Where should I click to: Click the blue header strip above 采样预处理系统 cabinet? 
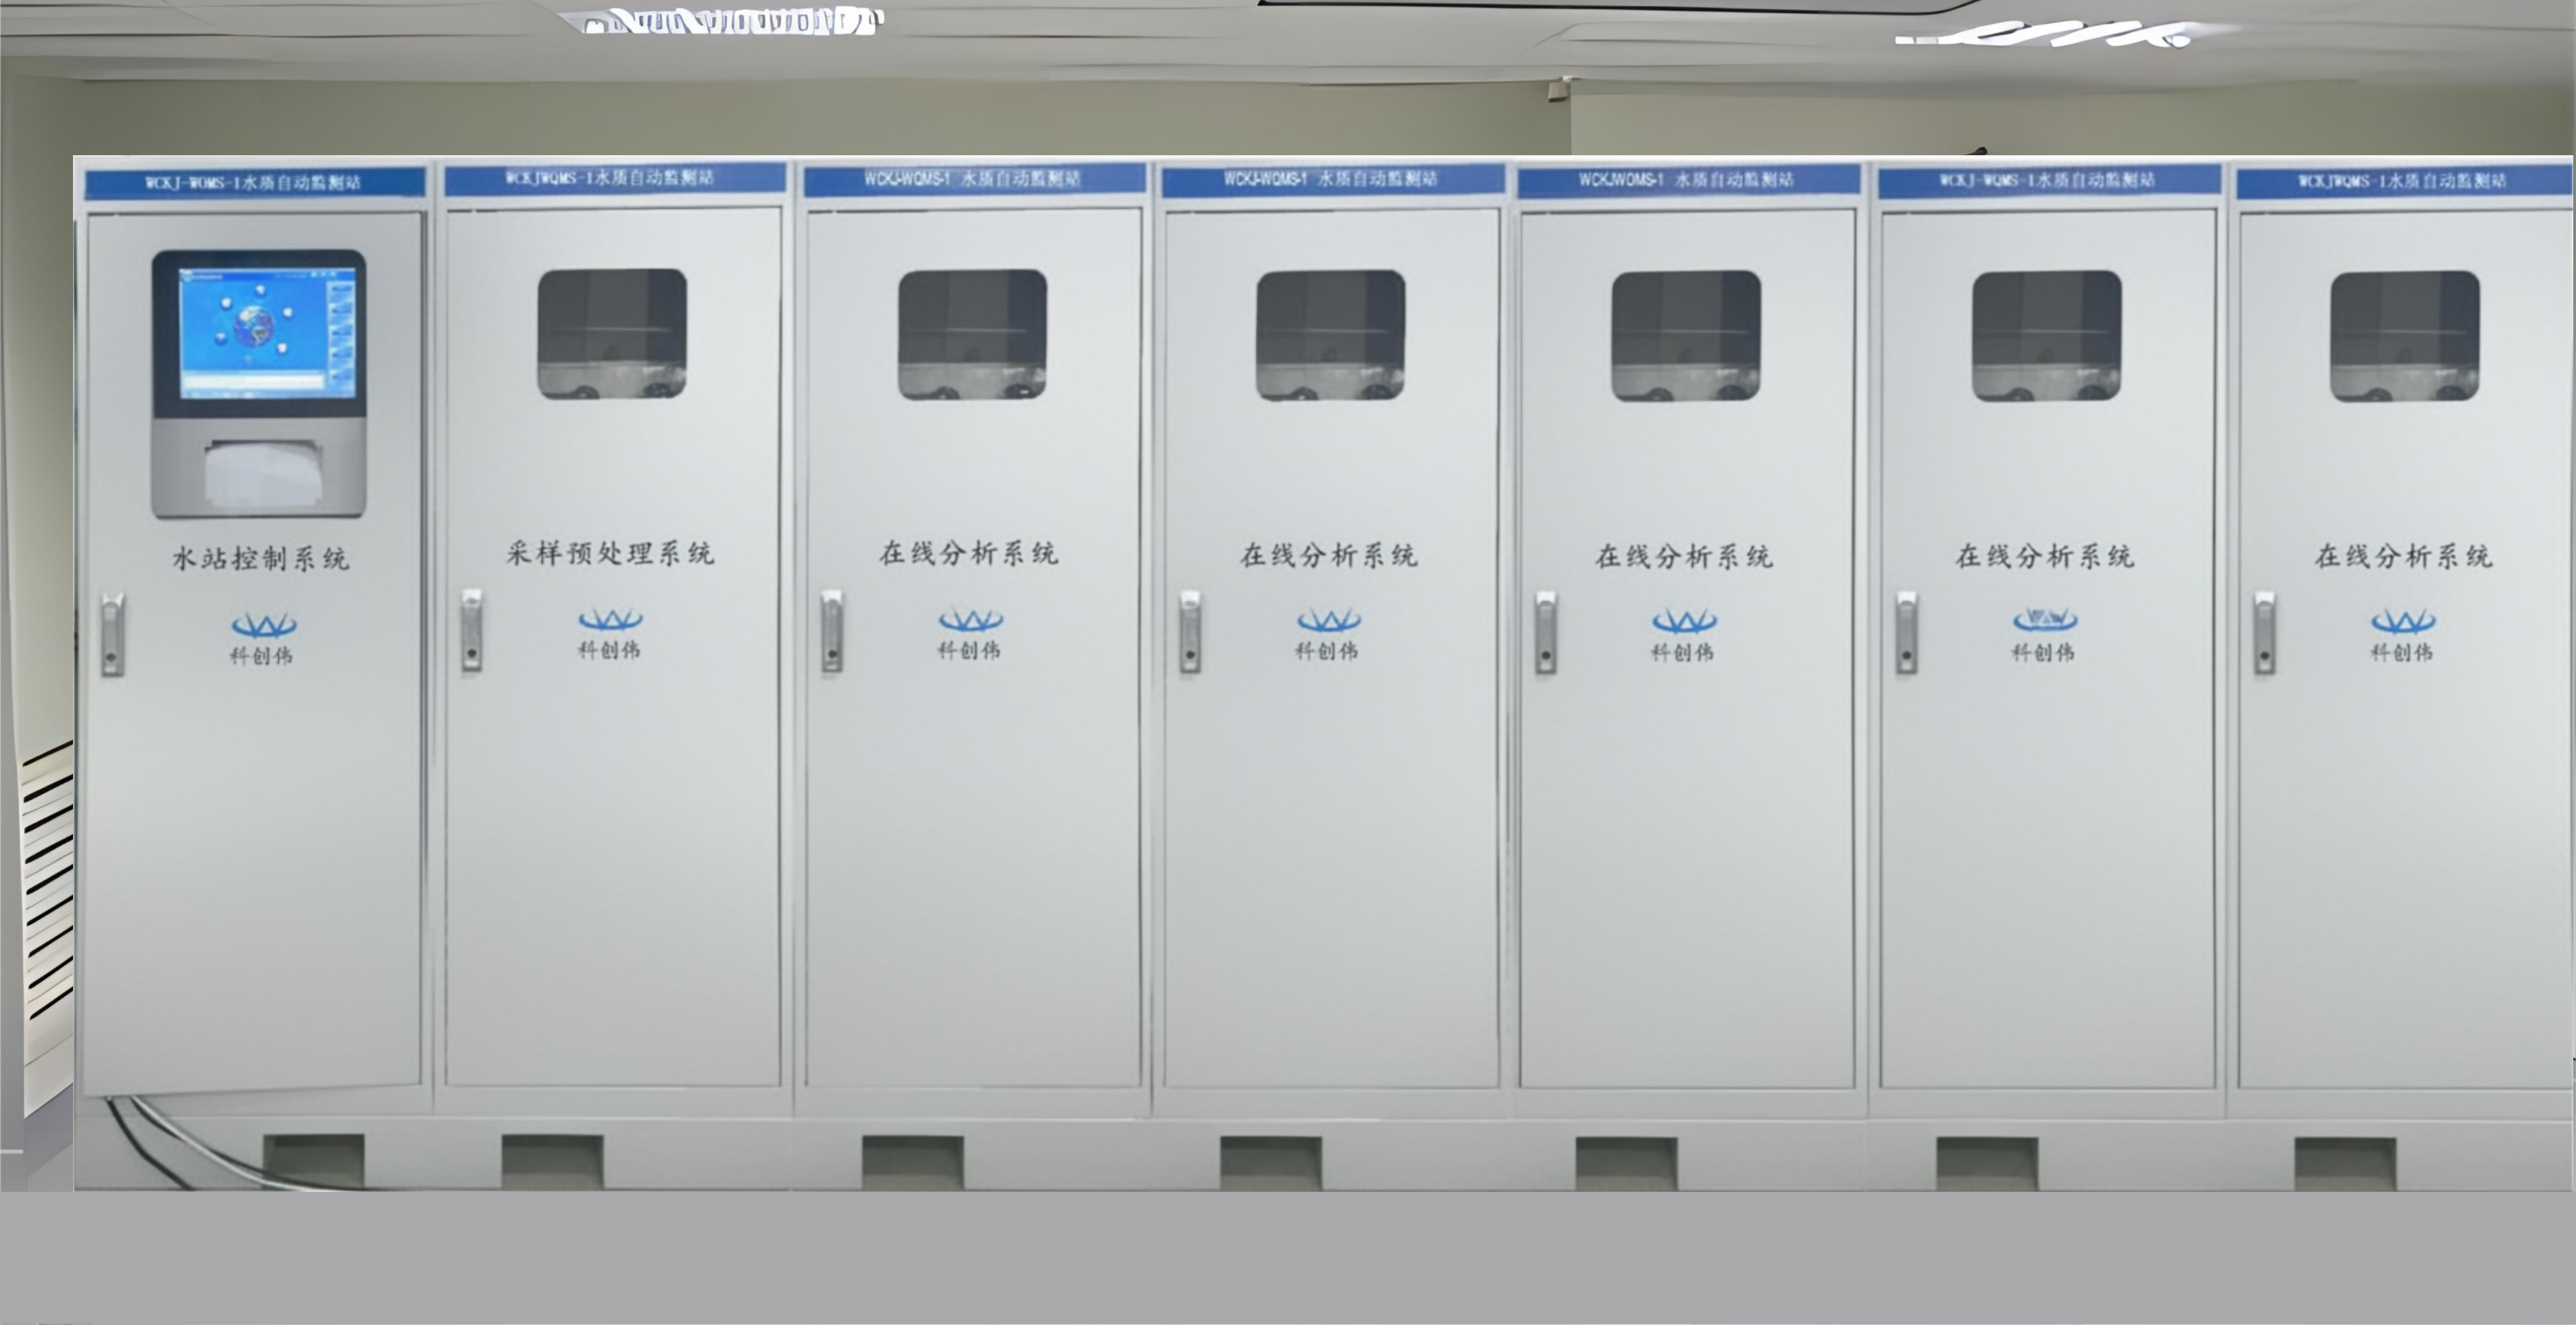pyautogui.click(x=614, y=178)
